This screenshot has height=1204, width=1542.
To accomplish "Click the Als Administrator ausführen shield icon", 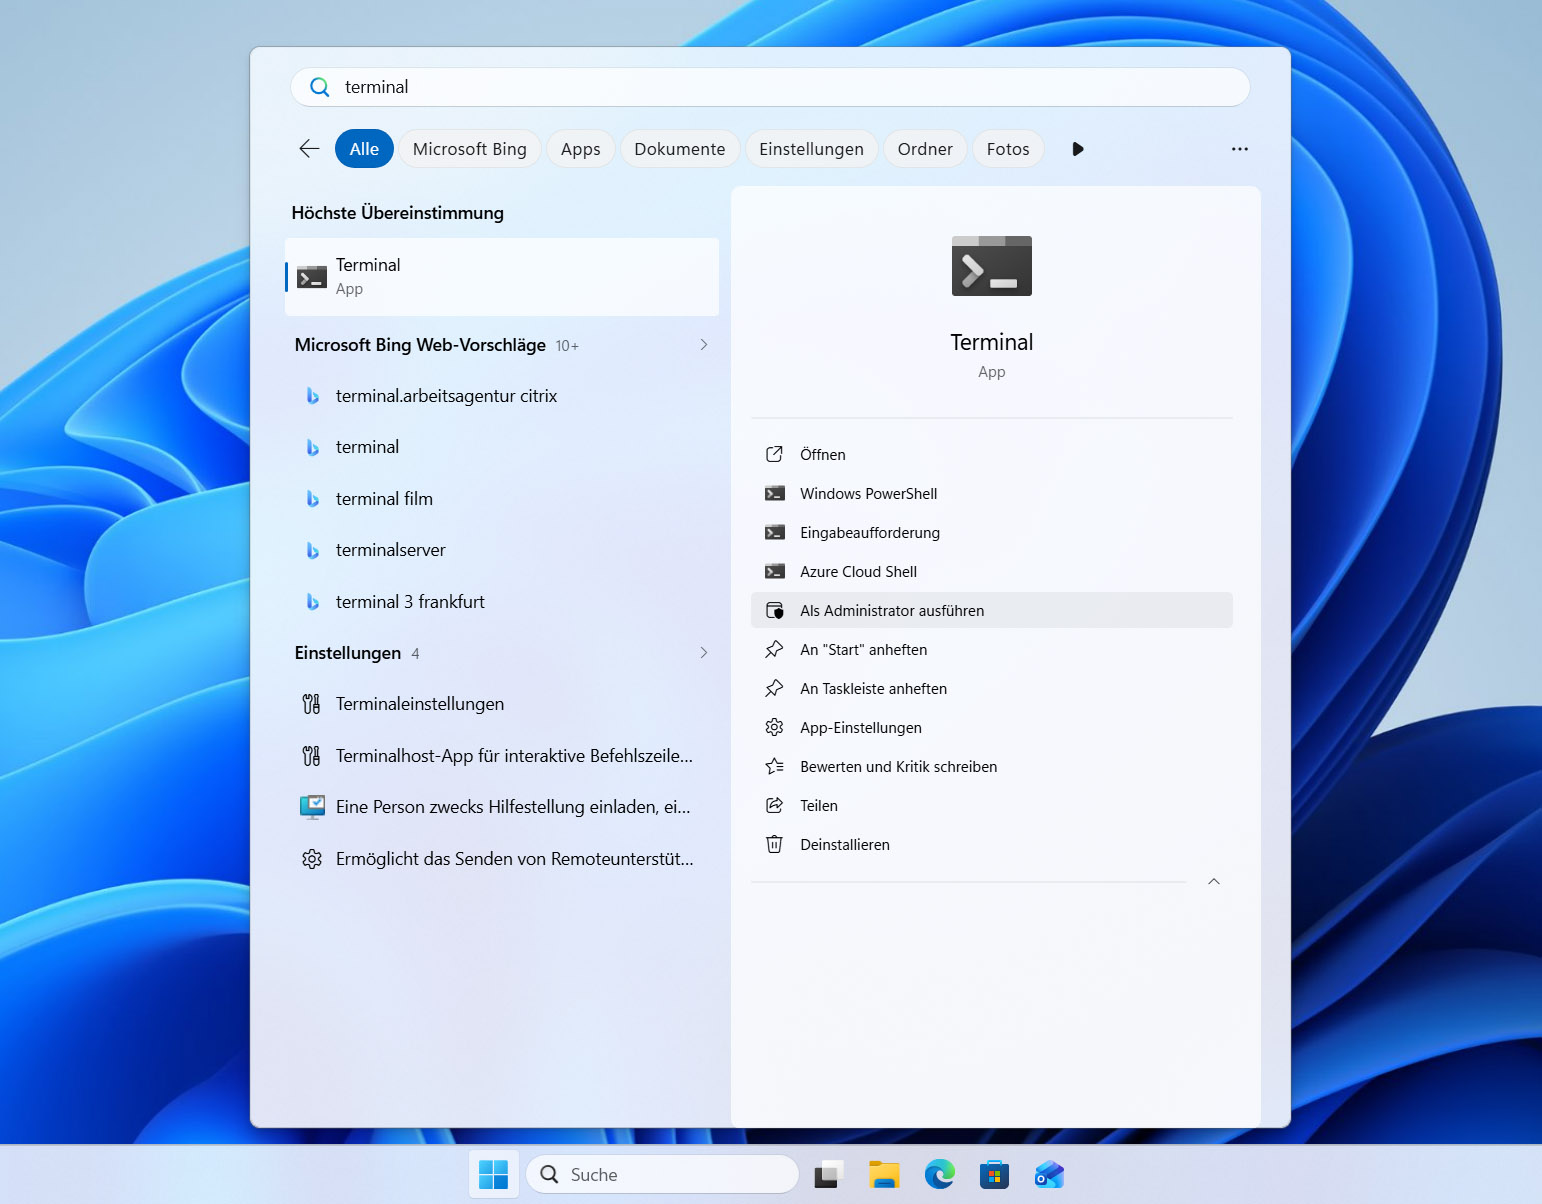I will [774, 611].
